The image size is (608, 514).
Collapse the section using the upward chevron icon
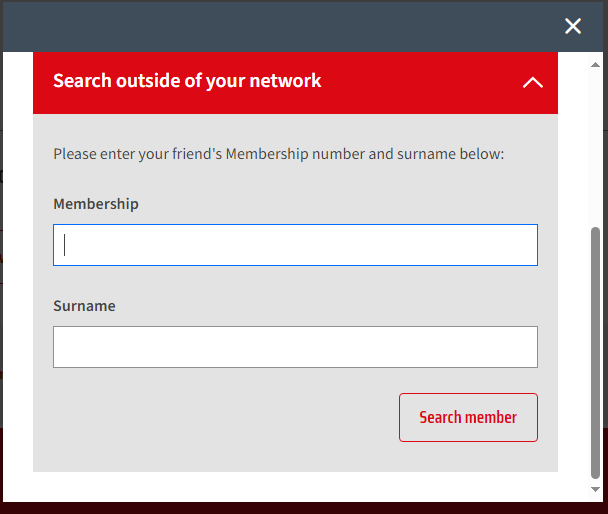pyautogui.click(x=533, y=82)
